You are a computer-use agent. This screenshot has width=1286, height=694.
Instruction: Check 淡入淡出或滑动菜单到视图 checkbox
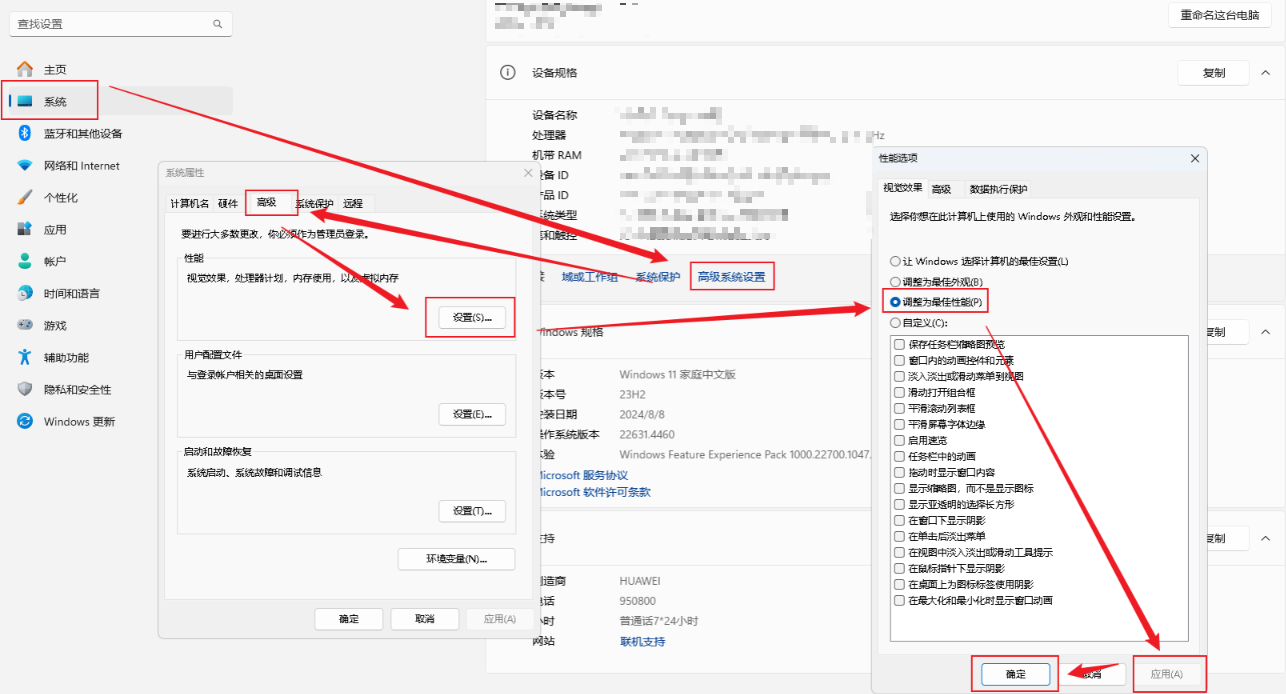[899, 376]
